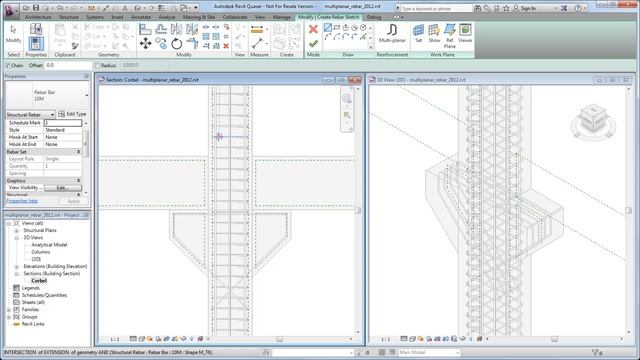Select the Move tool
Viewport: 640px width, 360px height.
(x=145, y=43)
